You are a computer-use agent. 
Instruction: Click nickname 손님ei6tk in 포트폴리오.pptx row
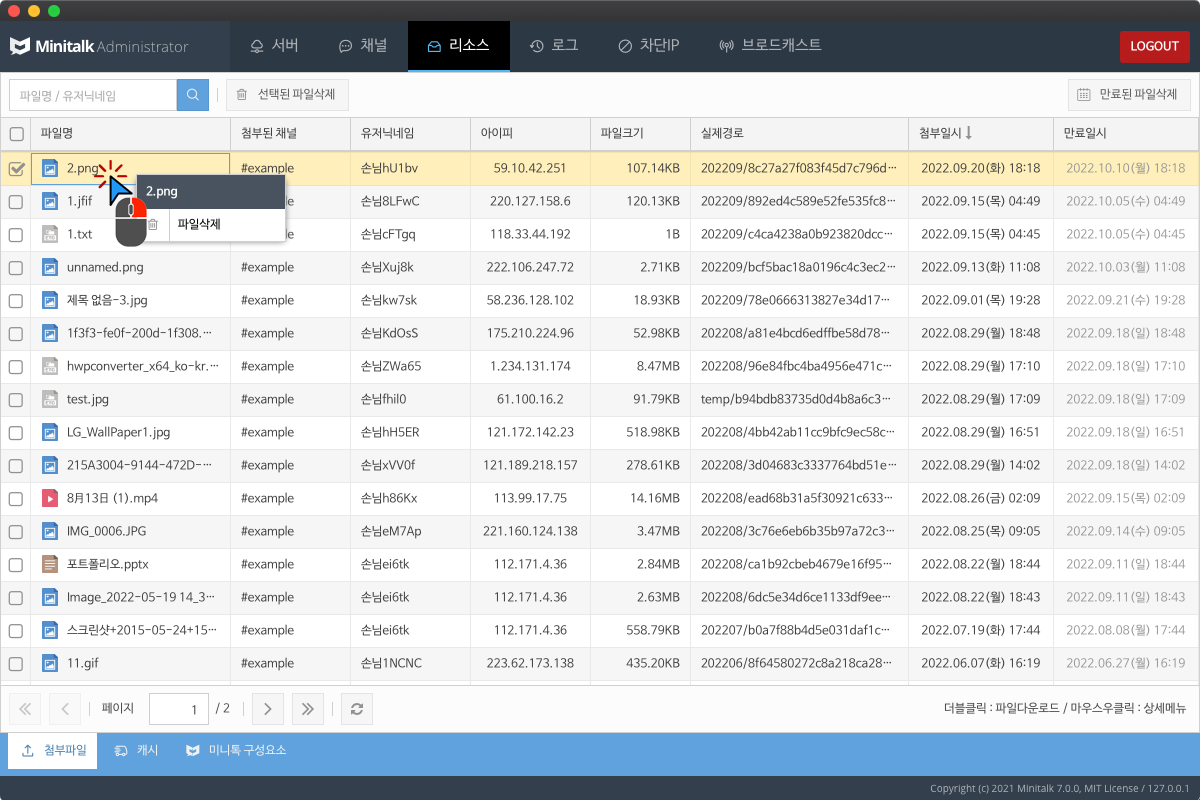385,564
